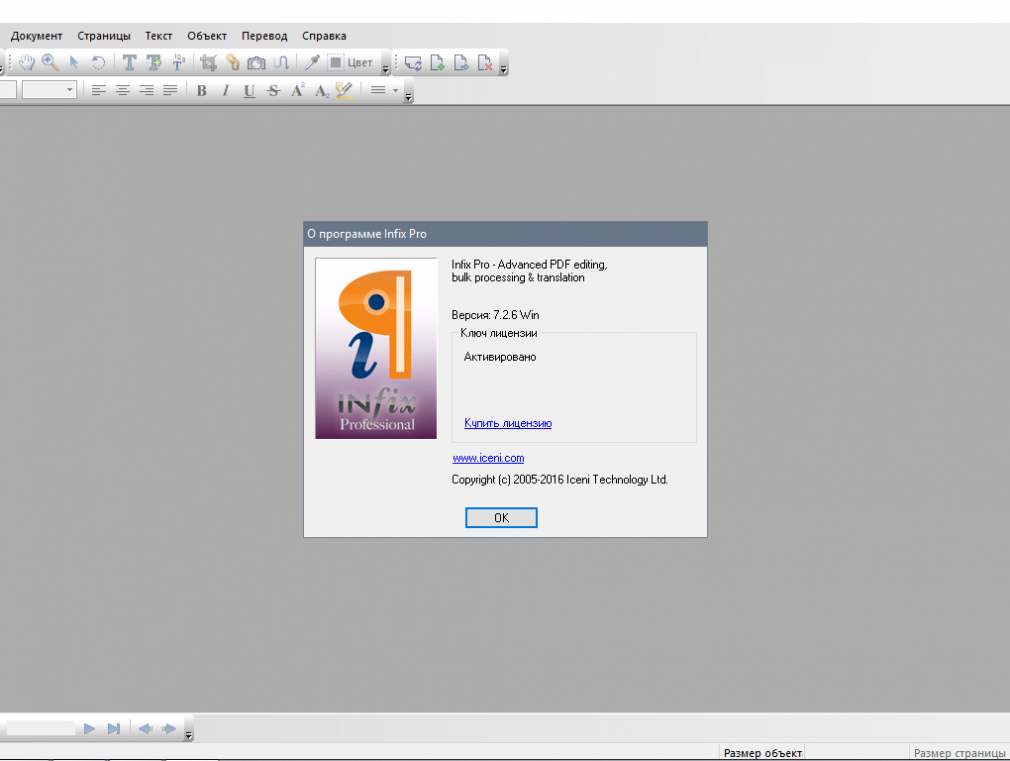Image resolution: width=1010 pixels, height=761 pixels.
Task: Open the line spacing dropdown
Action: [385, 90]
